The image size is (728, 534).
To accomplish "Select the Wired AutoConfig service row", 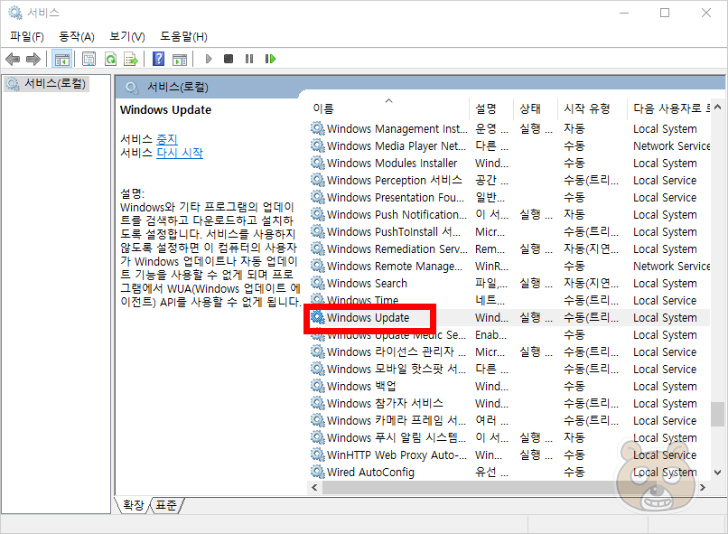I will coord(510,472).
